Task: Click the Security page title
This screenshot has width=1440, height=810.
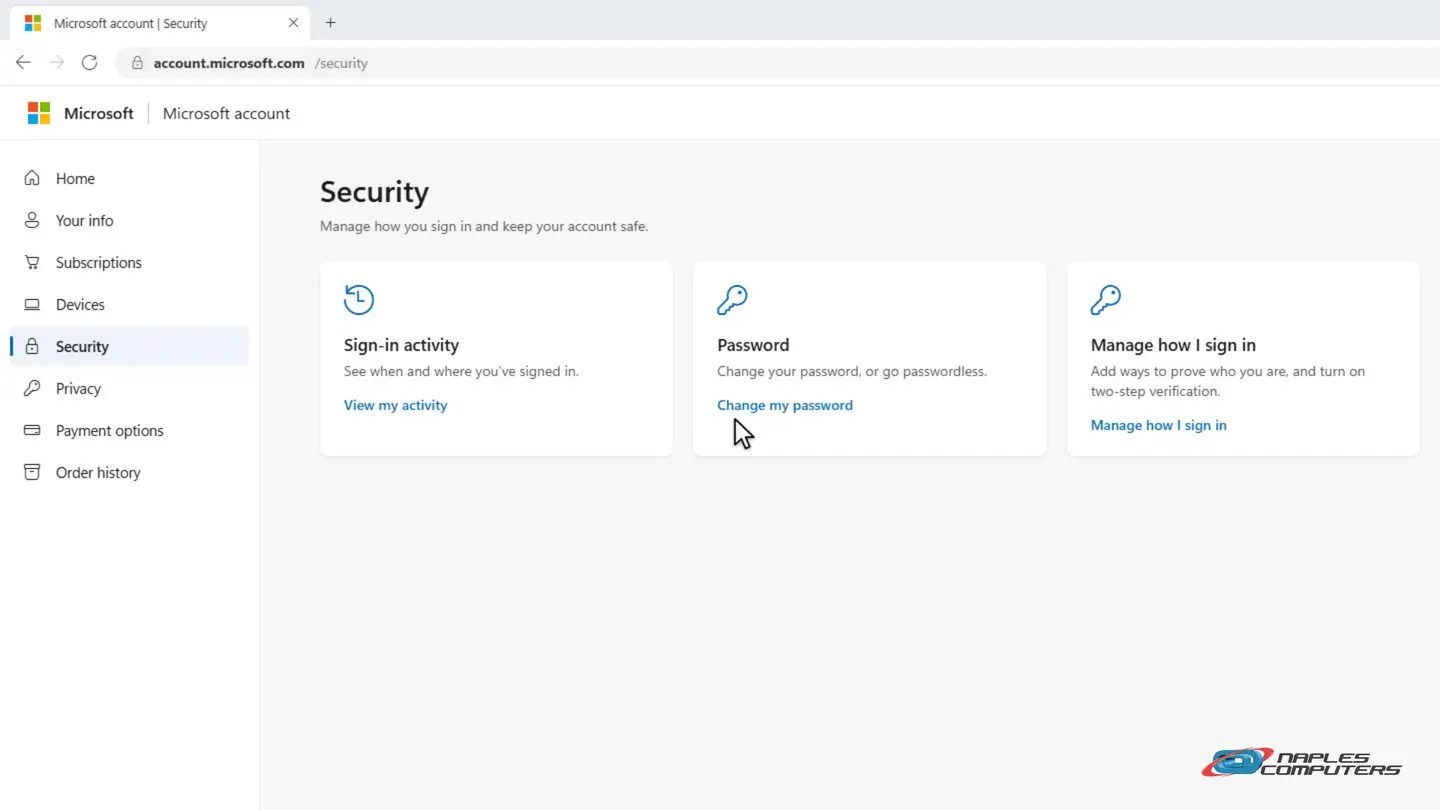Action: (374, 191)
